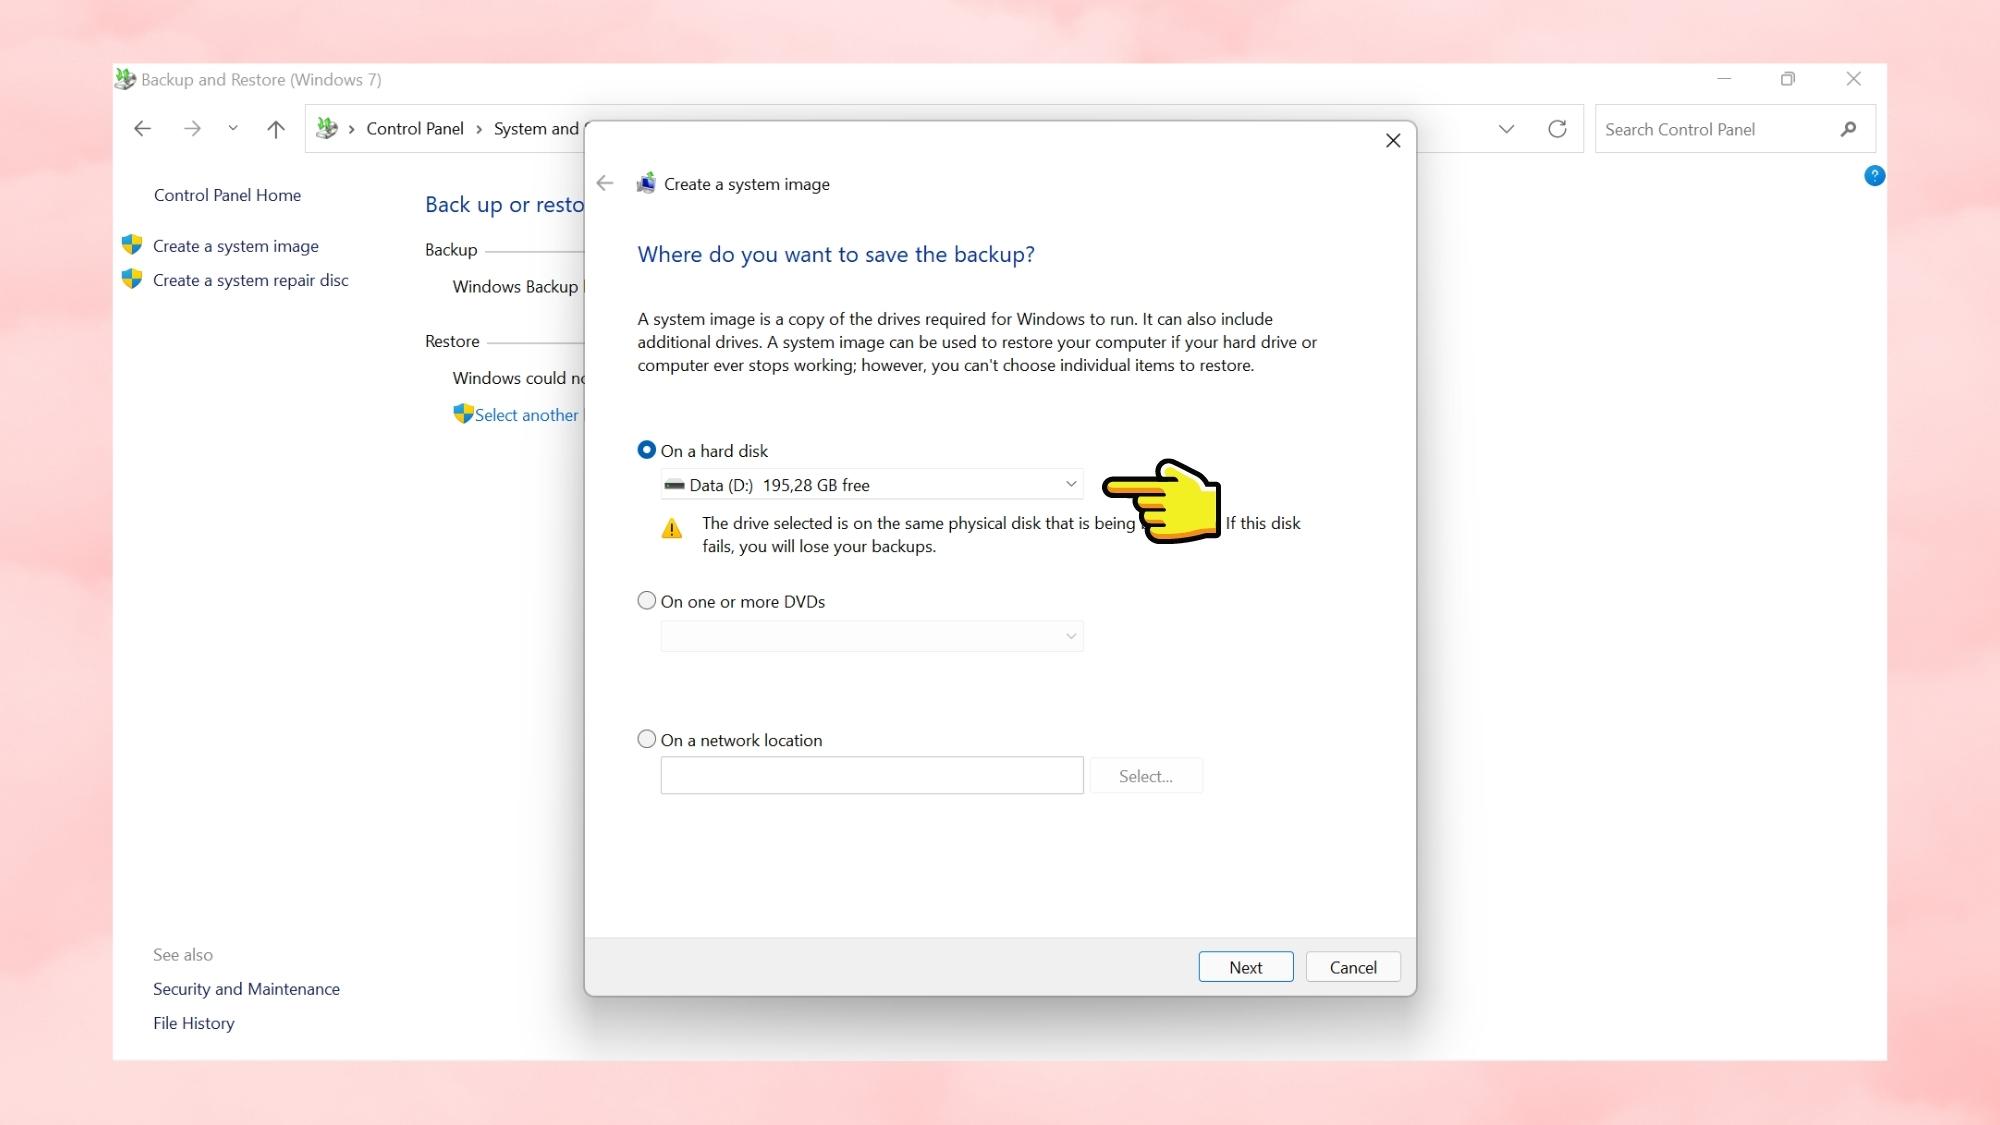Image resolution: width=2000 pixels, height=1125 pixels.
Task: Navigate forward in the Control Panel window
Action: (x=192, y=129)
